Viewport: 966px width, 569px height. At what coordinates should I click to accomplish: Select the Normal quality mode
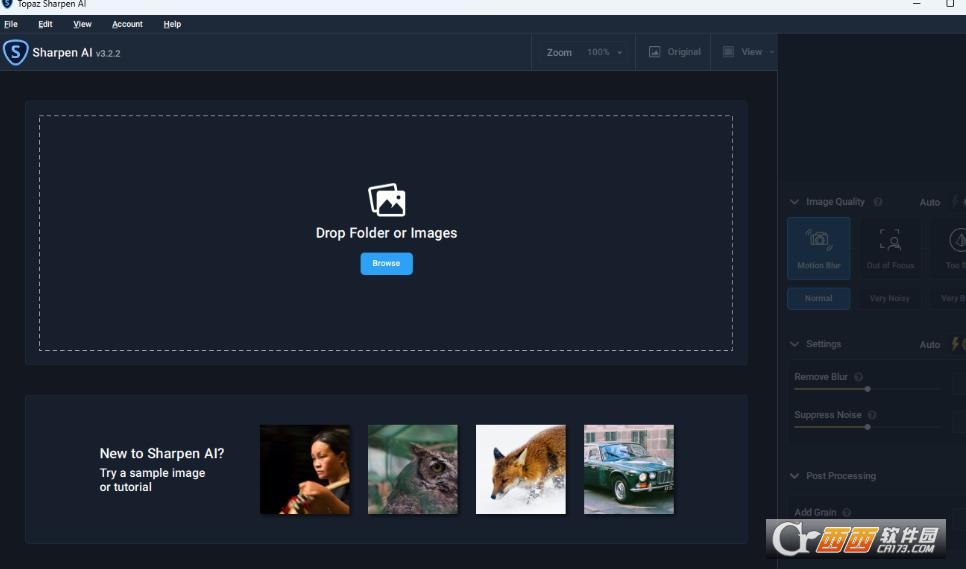click(819, 298)
